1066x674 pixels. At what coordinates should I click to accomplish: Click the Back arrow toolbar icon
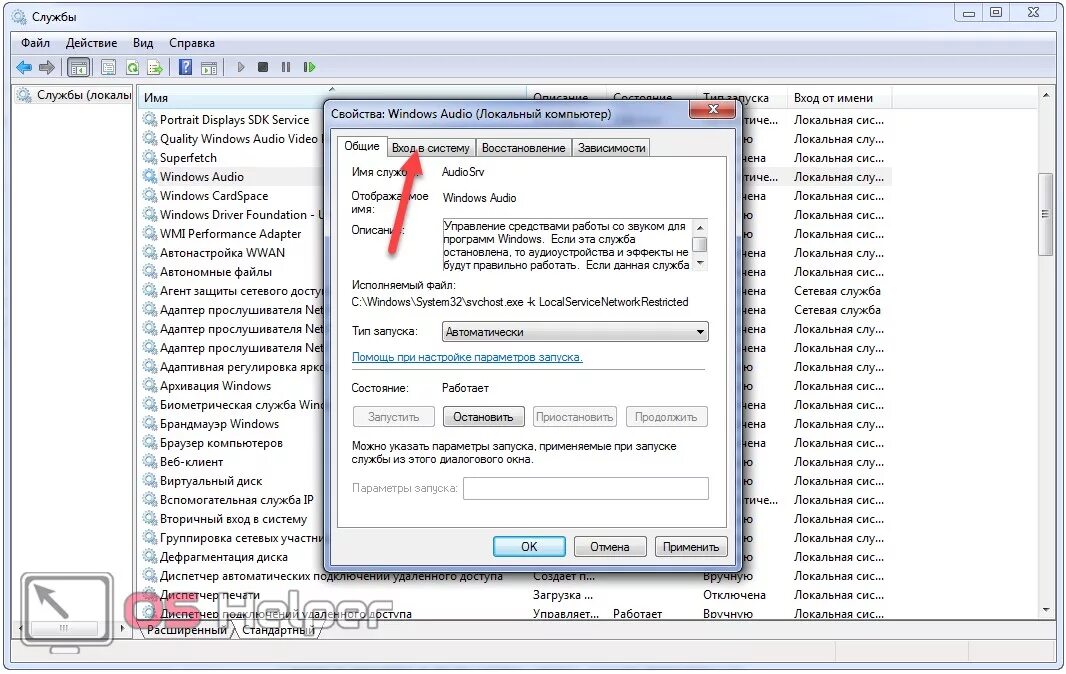24,67
